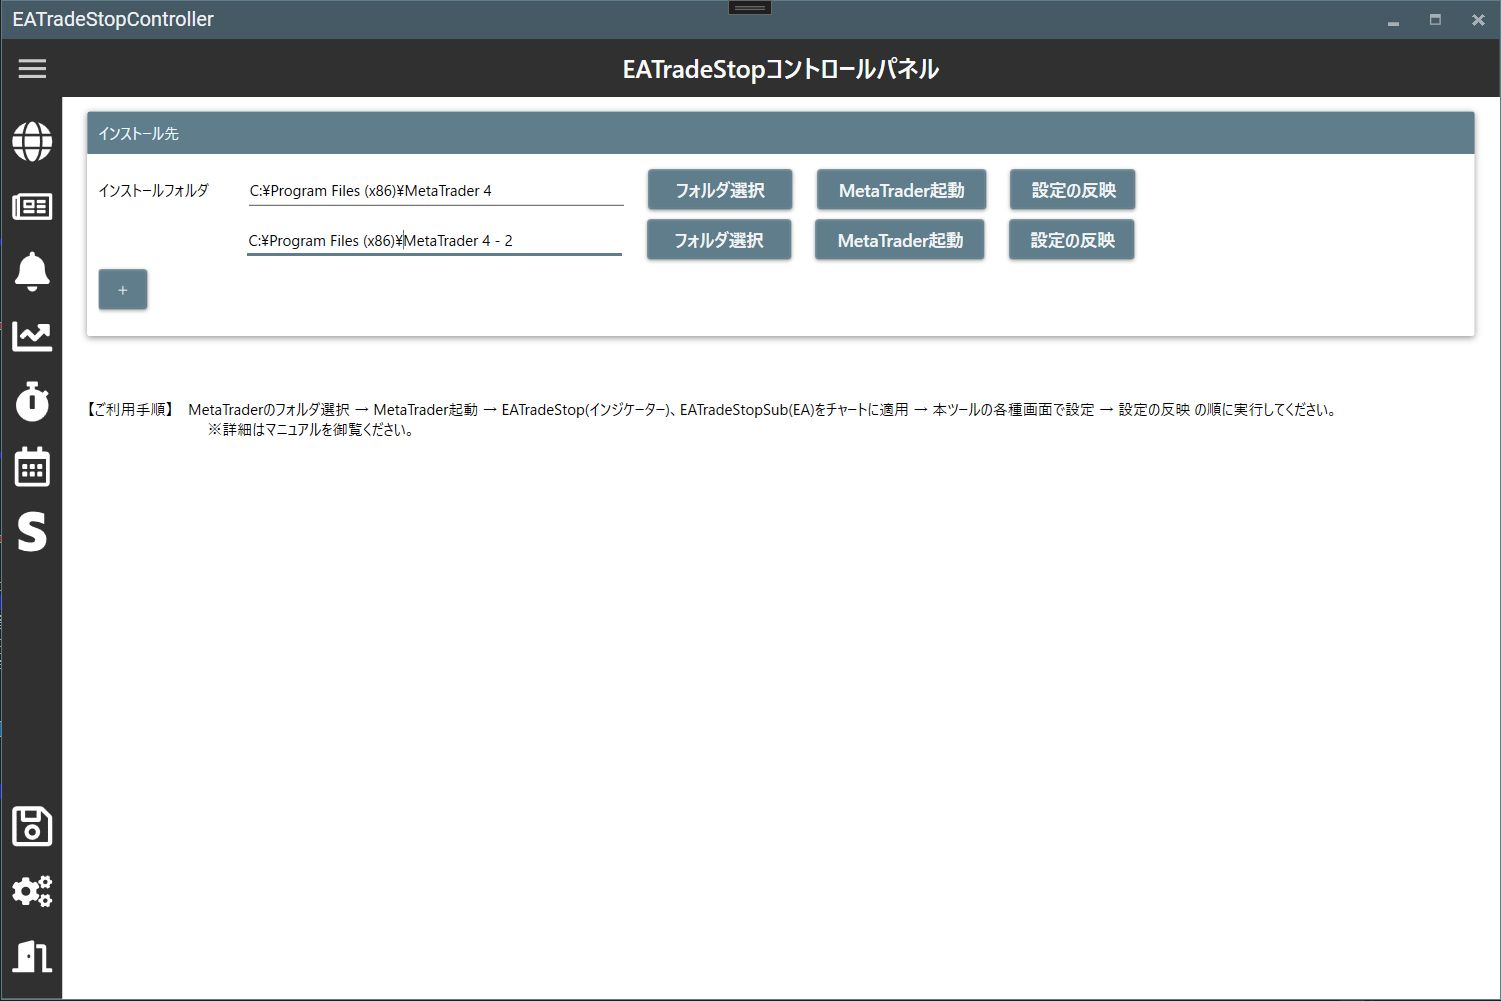Click the ※詳細はマニュアルを御覧ください note
This screenshot has height=1001, width=1501.
311,430
